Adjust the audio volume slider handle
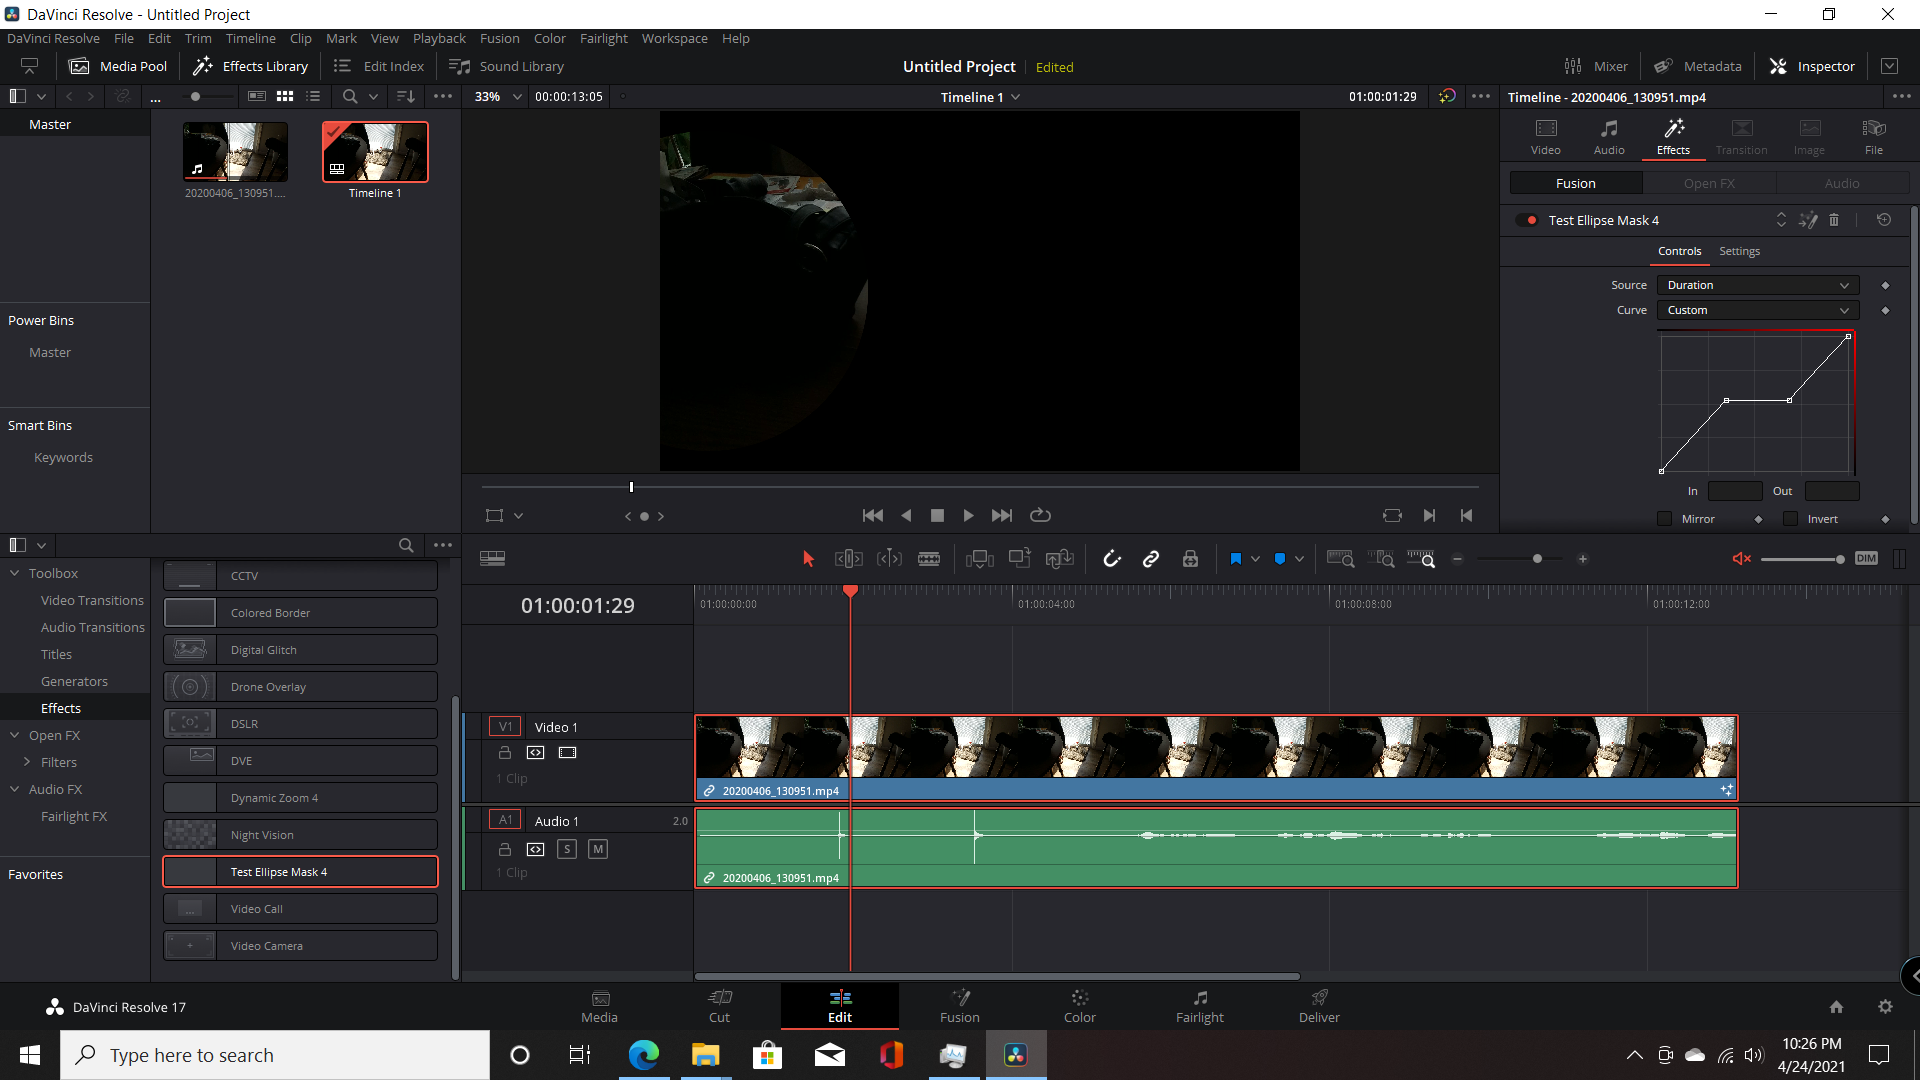The width and height of the screenshot is (1920, 1080). pos(1840,559)
